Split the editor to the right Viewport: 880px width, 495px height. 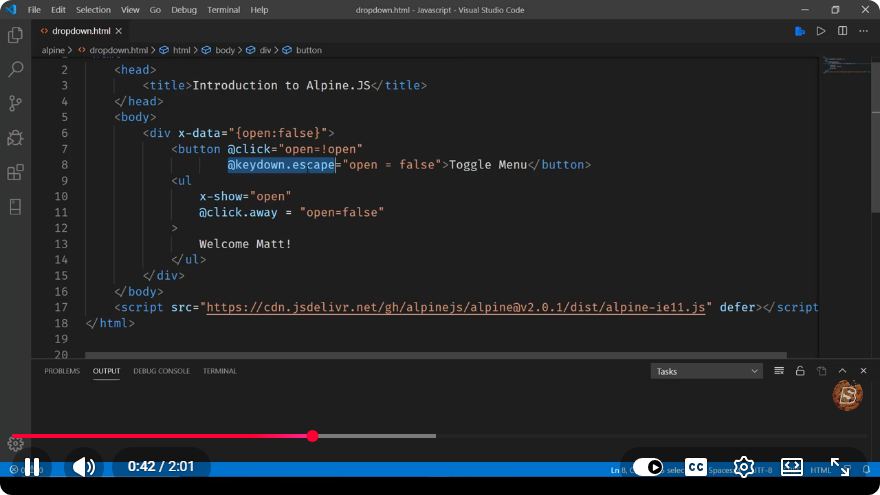(x=842, y=31)
